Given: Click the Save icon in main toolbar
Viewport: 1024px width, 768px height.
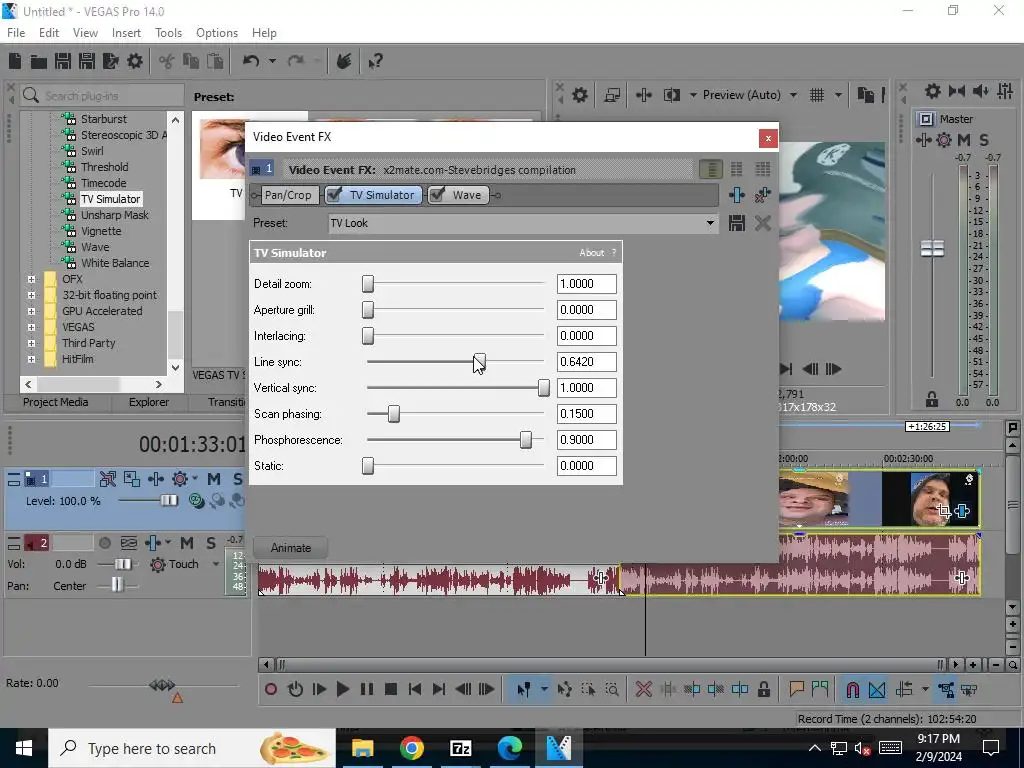Looking at the screenshot, I should [63, 61].
